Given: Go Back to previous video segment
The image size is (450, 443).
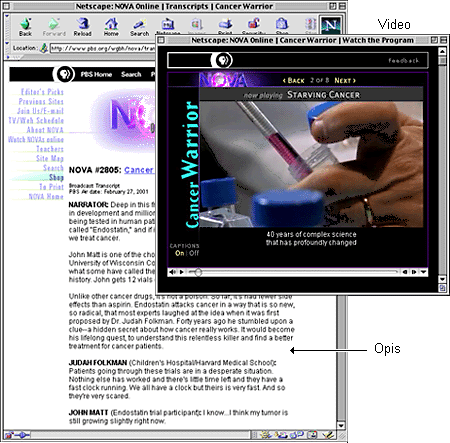Looking at the screenshot, I should pyautogui.click(x=294, y=80).
